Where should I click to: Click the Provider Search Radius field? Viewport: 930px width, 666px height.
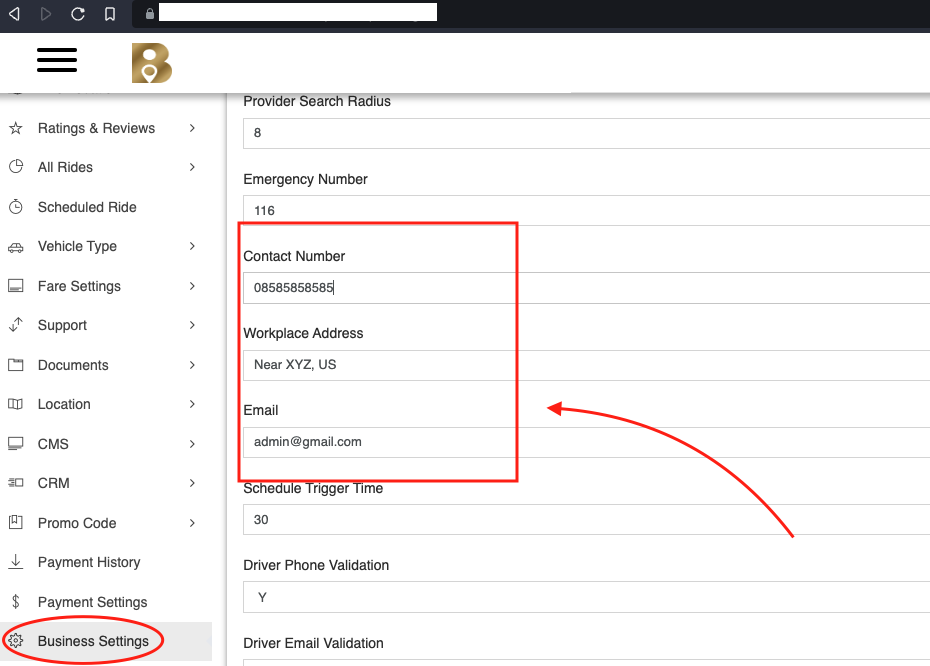587,133
